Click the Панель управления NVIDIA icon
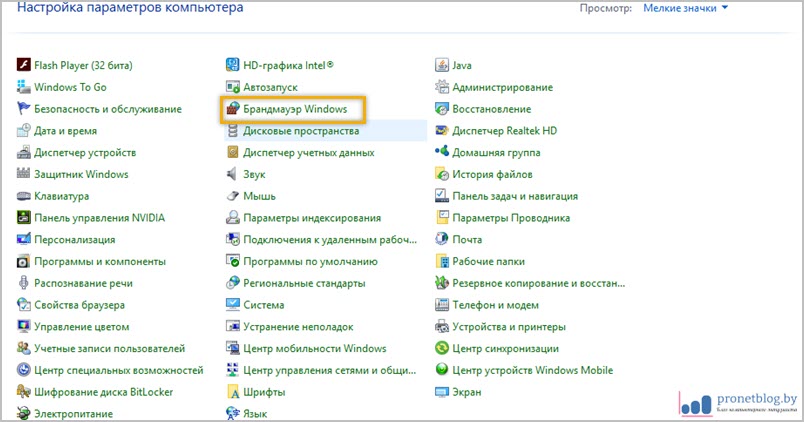 (x=24, y=218)
